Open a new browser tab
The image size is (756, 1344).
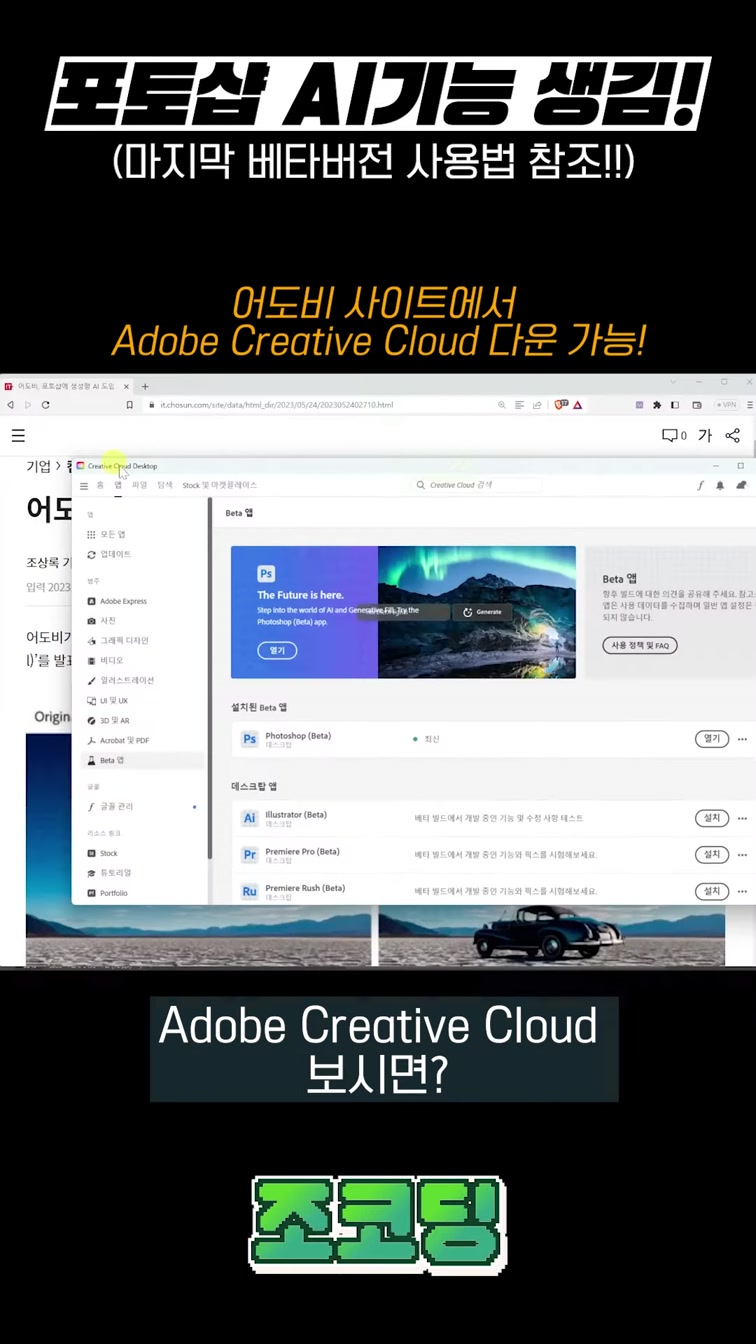click(145, 386)
